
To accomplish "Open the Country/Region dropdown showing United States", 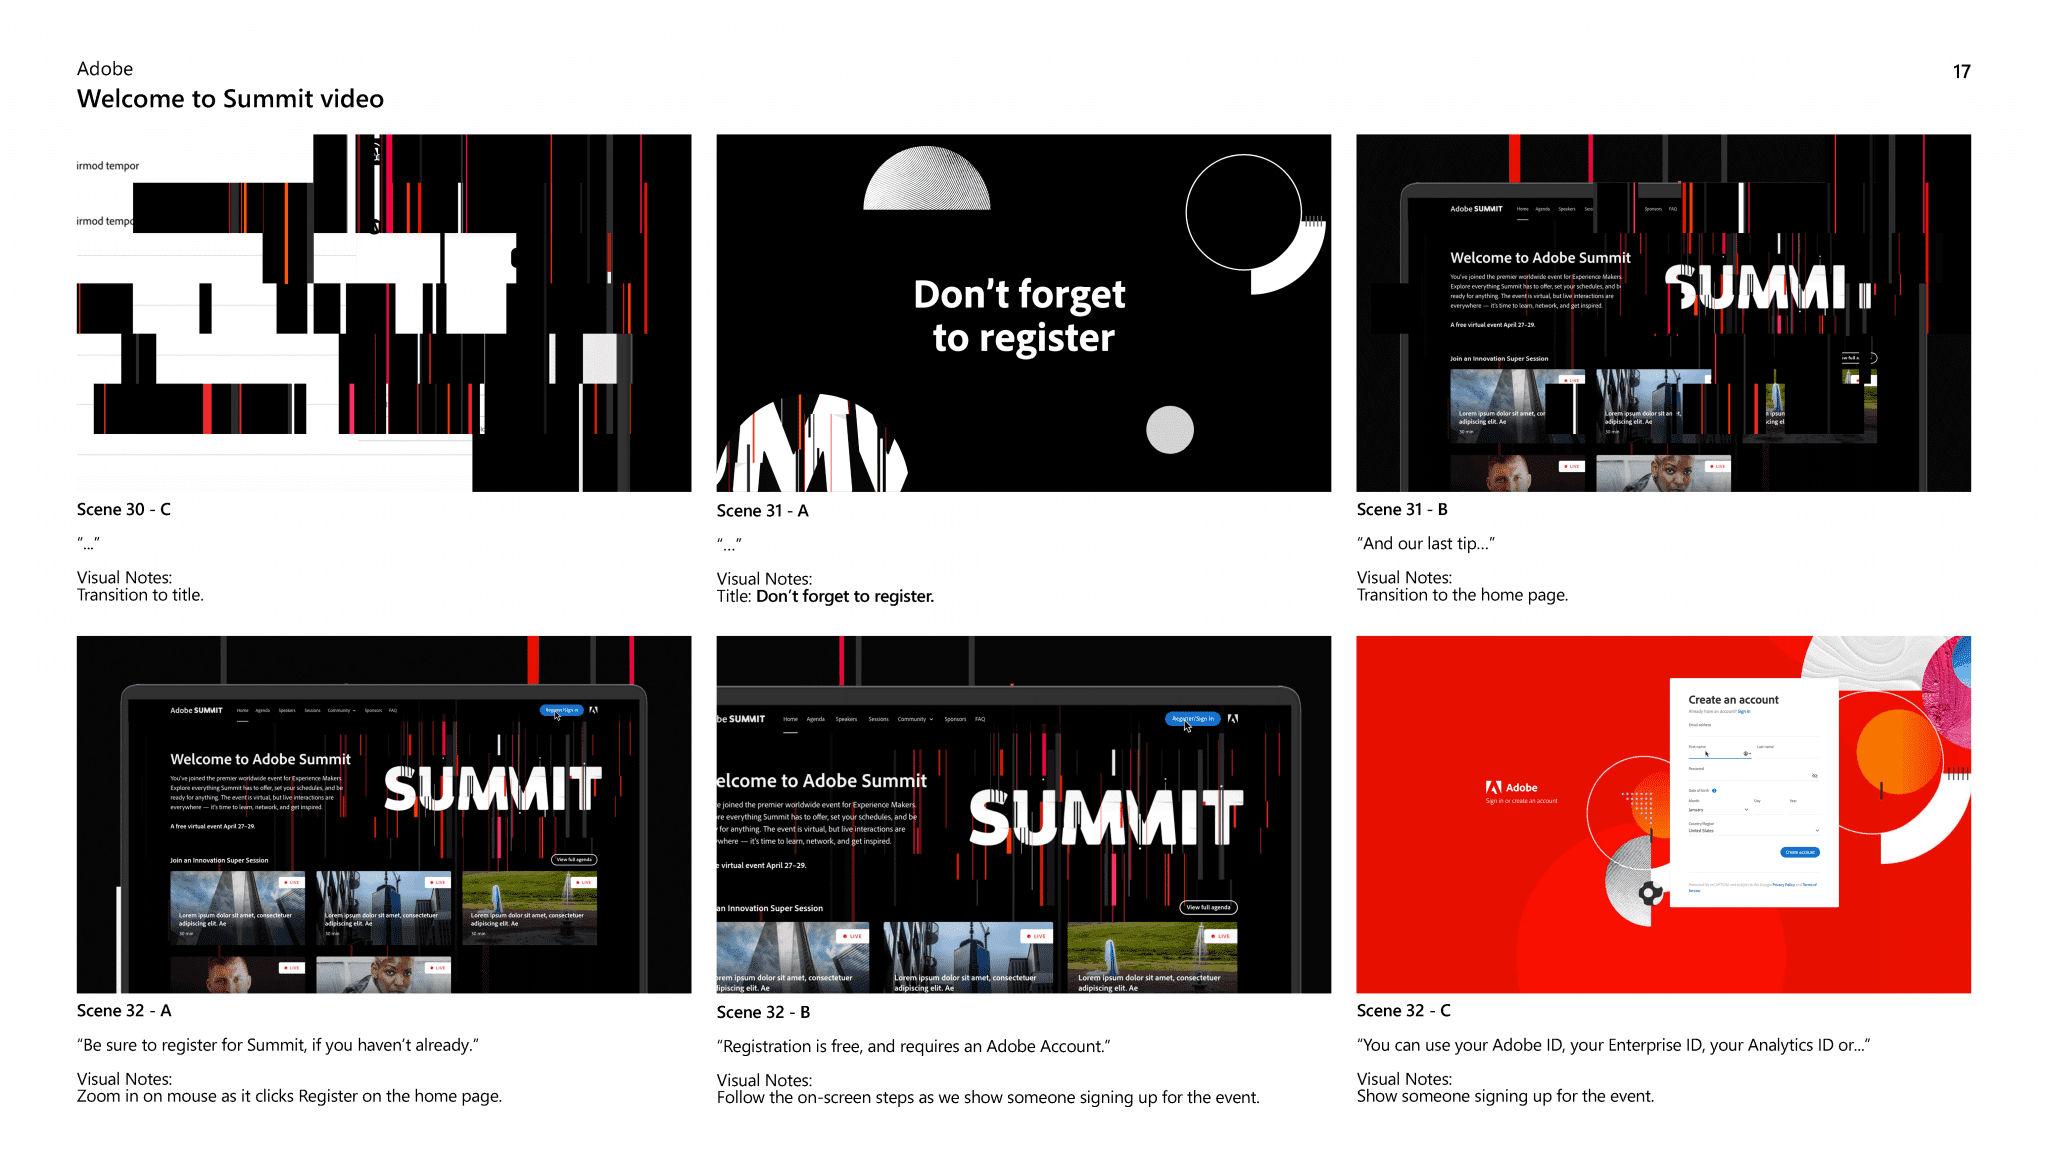I will (x=1754, y=829).
